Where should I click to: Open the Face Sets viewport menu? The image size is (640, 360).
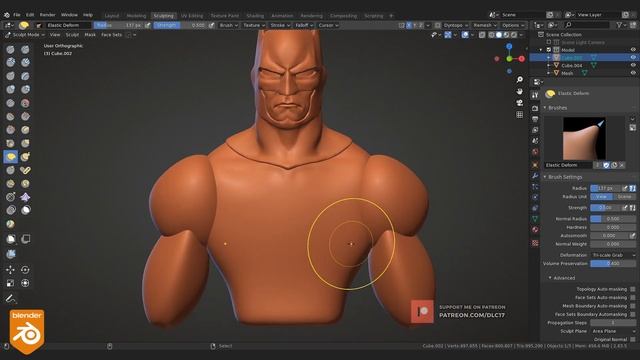pos(111,35)
